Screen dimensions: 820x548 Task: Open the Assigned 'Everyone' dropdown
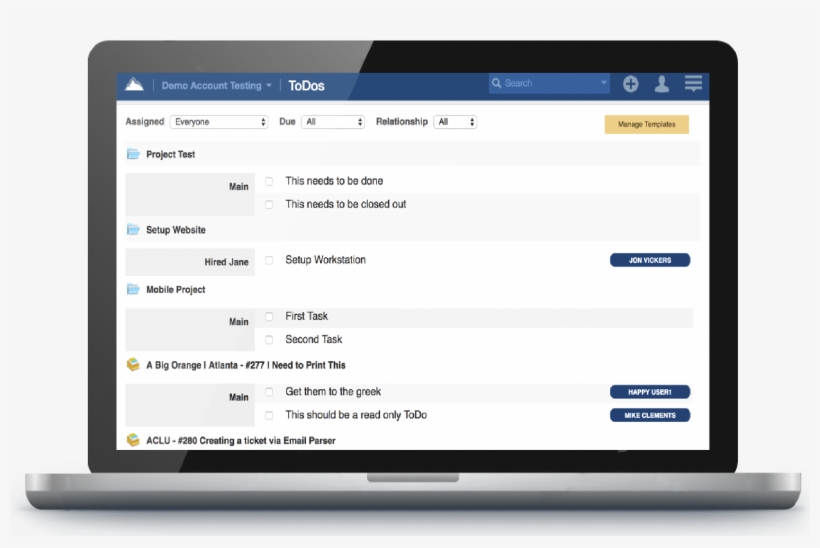(219, 122)
